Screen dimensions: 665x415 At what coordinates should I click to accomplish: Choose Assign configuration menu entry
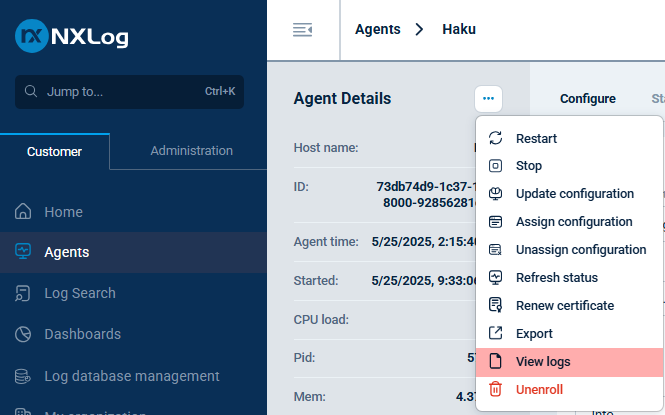573,222
